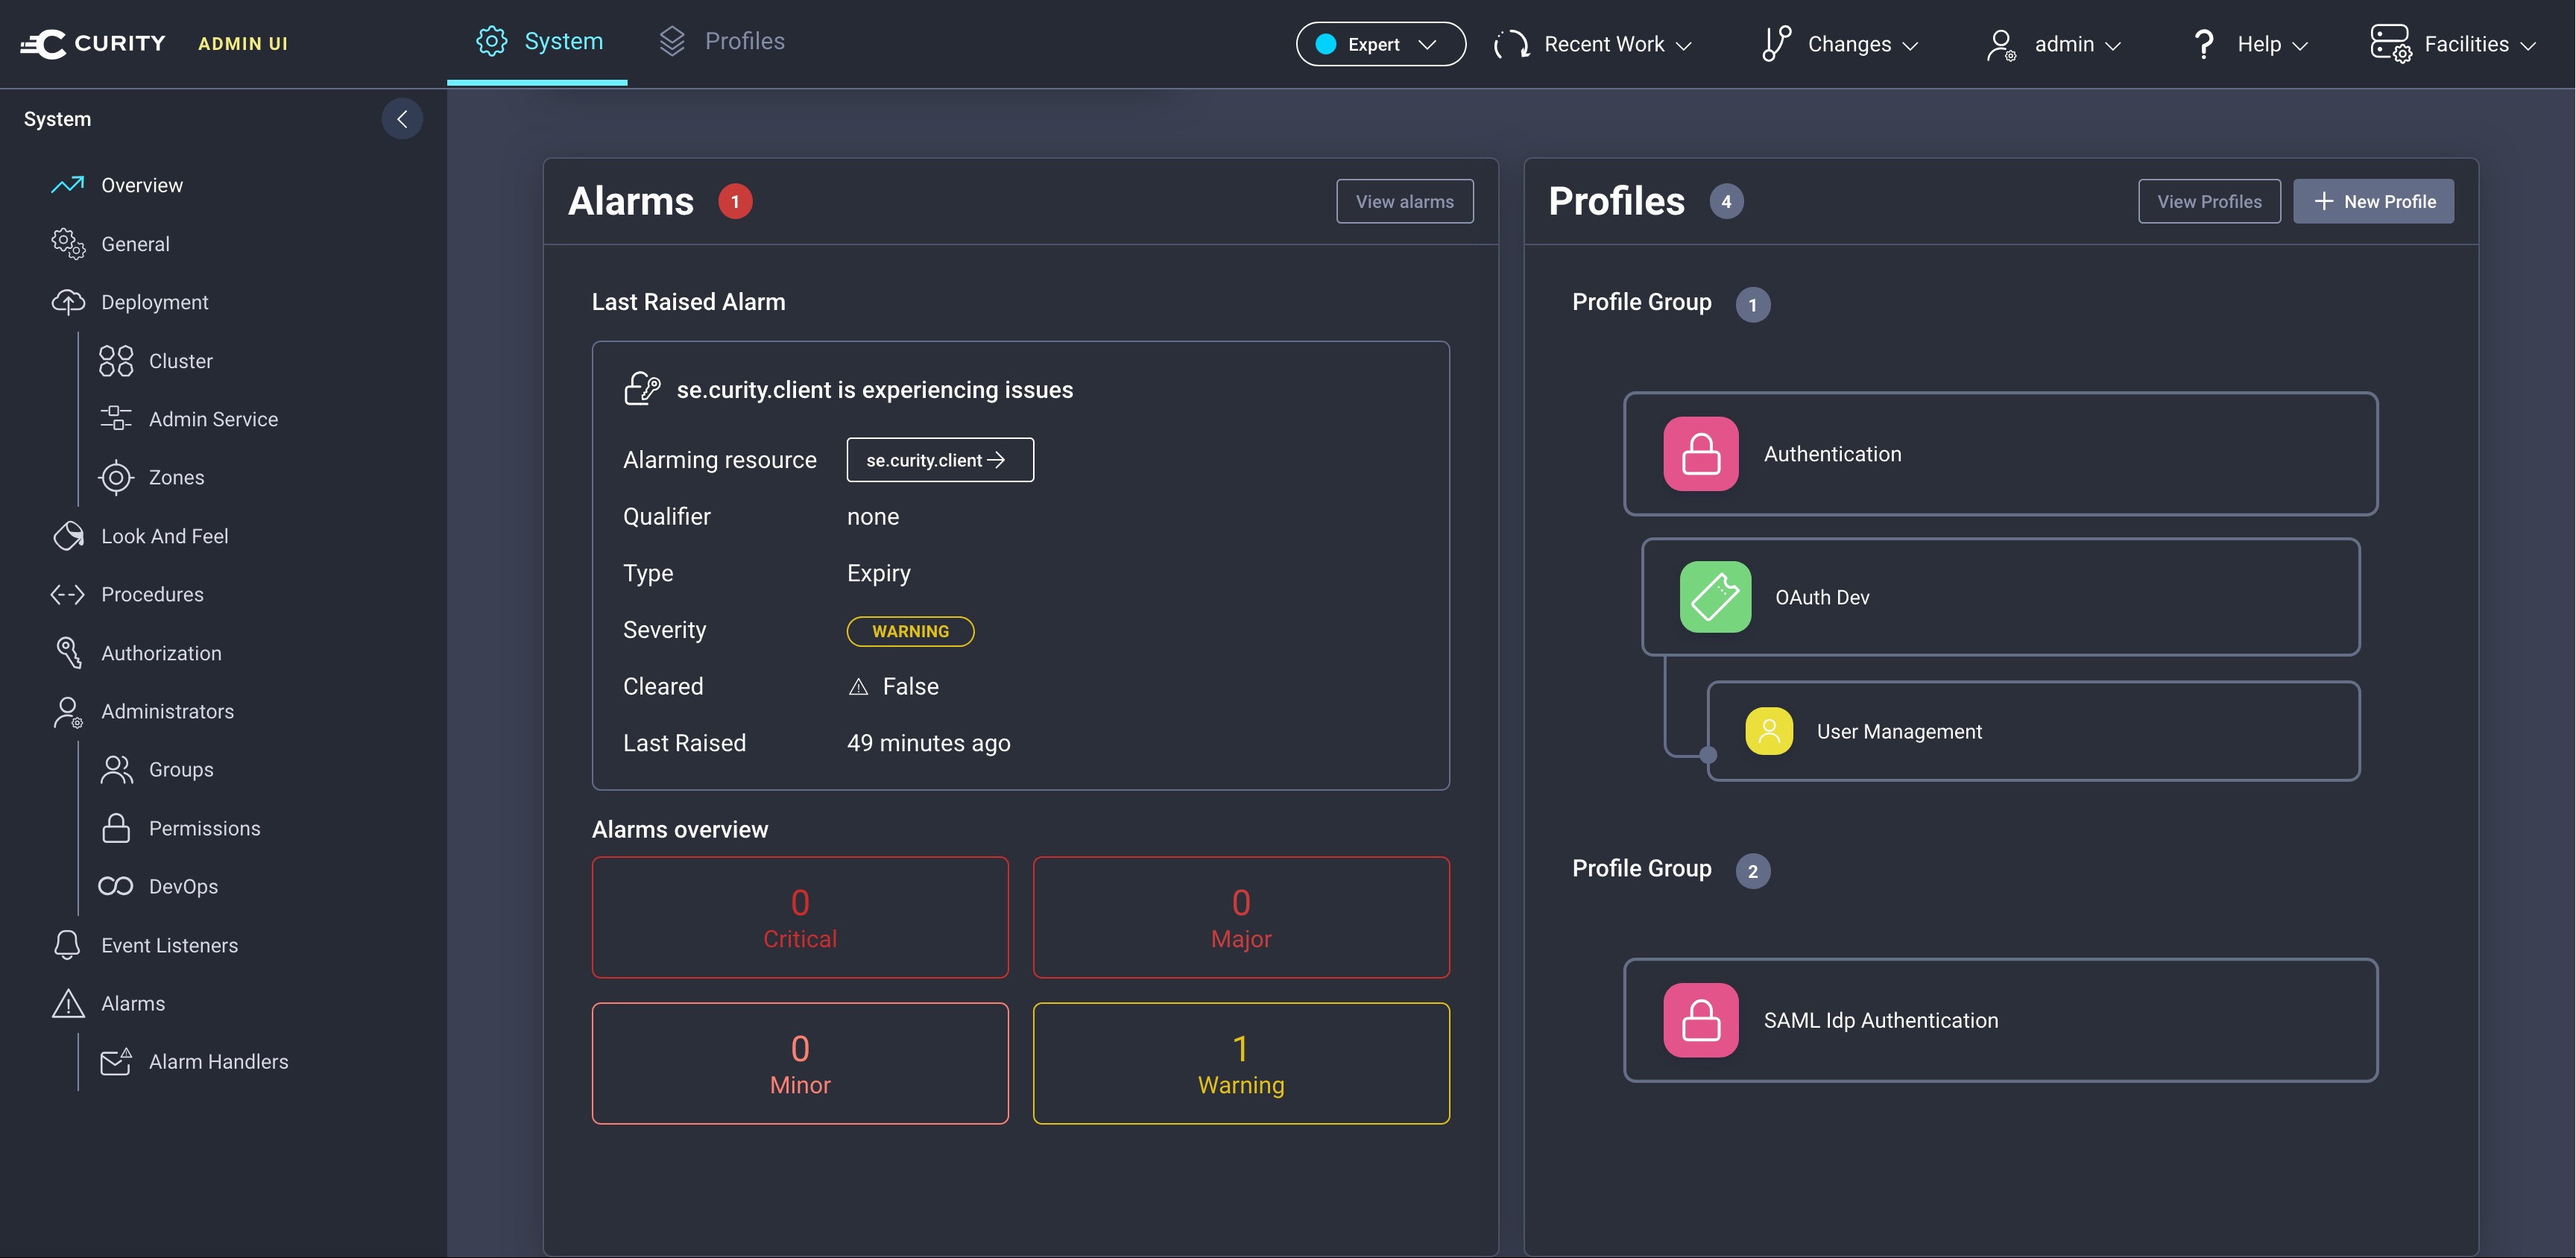Image resolution: width=2576 pixels, height=1258 pixels.
Task: Click the Groups people icon
Action: pyautogui.click(x=116, y=770)
